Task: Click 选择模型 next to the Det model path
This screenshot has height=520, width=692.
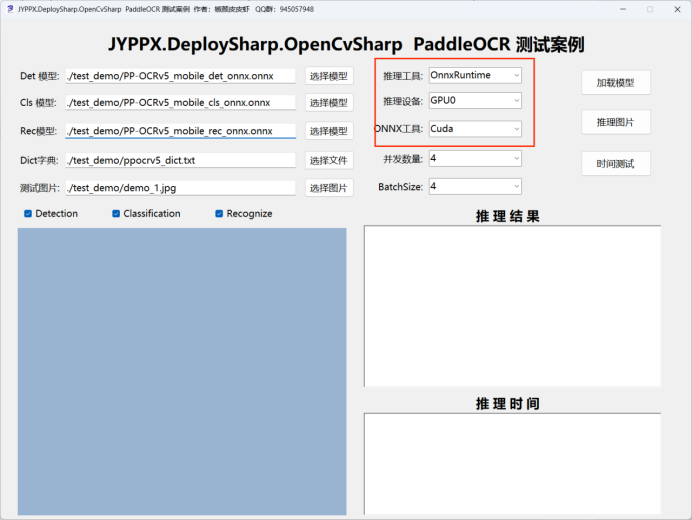Action: pyautogui.click(x=328, y=76)
